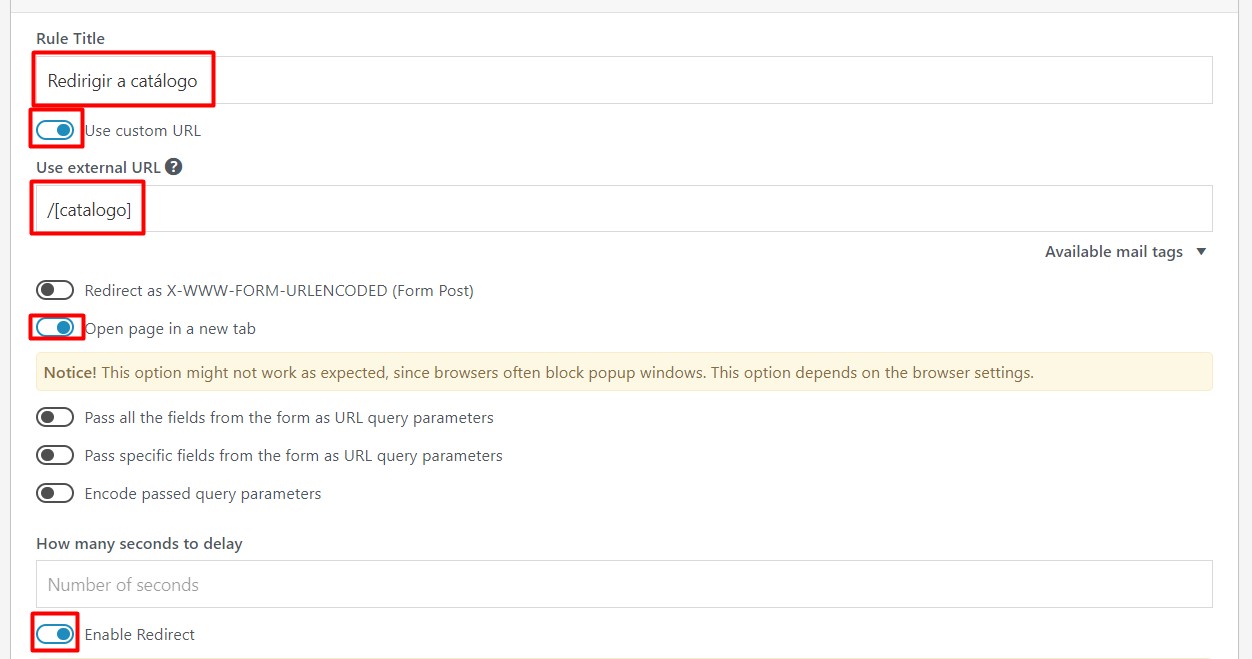
Task: Click the Number of seconds delay field
Action: click(x=624, y=584)
